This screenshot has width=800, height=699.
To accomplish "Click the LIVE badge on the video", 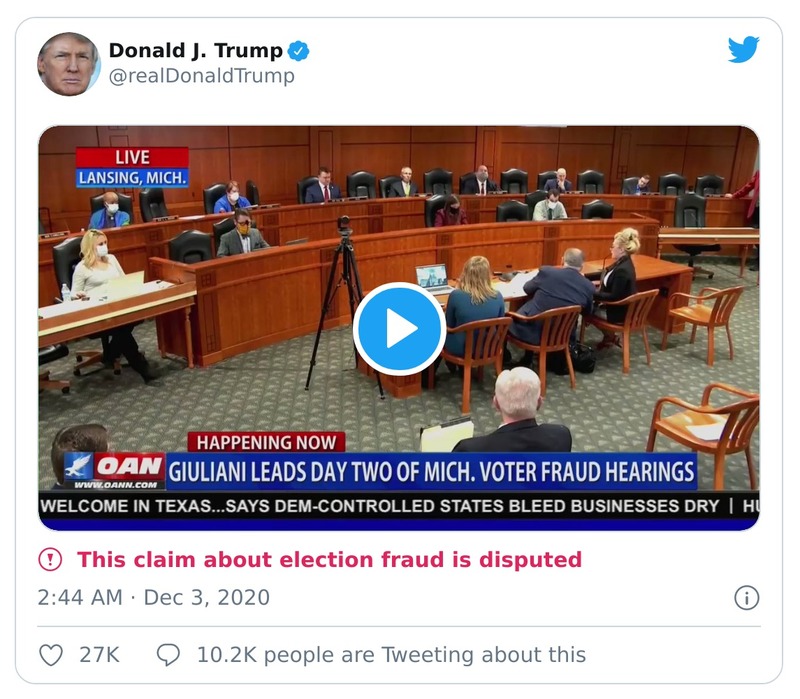I will click(x=133, y=157).
